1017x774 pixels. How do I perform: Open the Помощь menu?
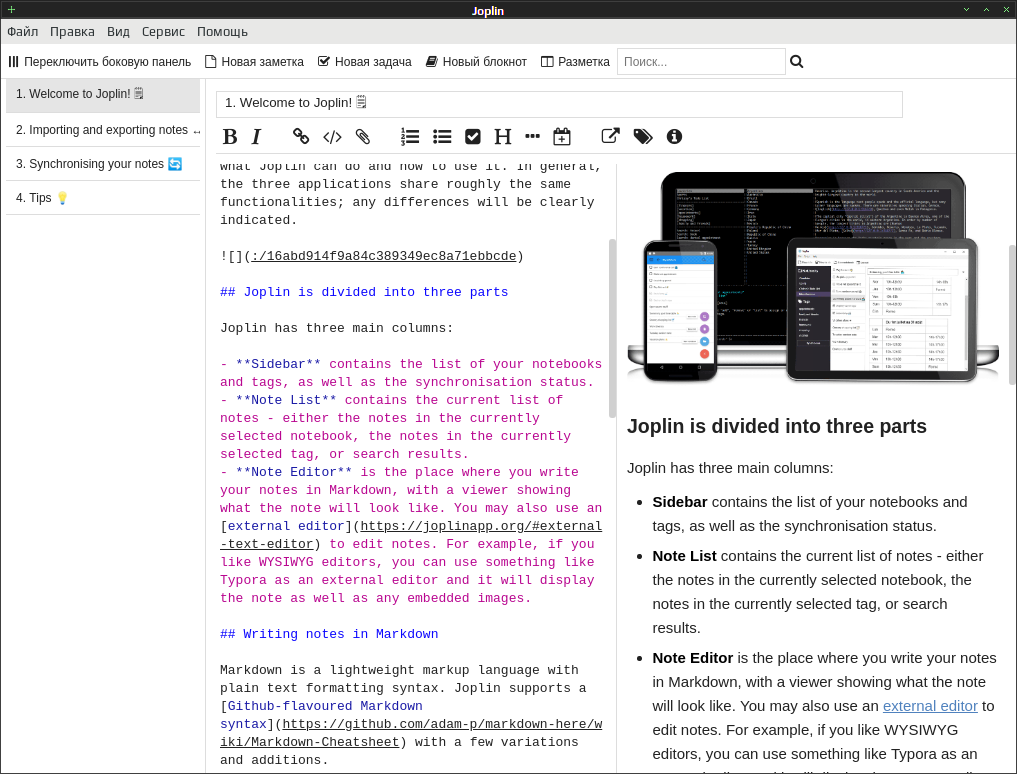[222, 32]
